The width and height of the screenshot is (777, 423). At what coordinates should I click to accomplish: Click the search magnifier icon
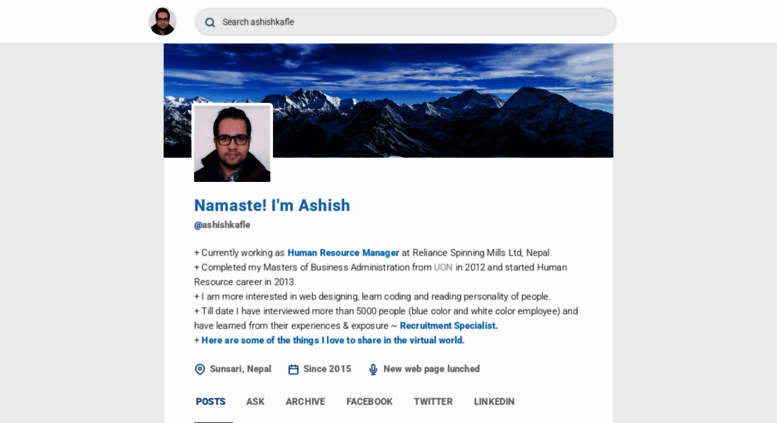click(210, 22)
